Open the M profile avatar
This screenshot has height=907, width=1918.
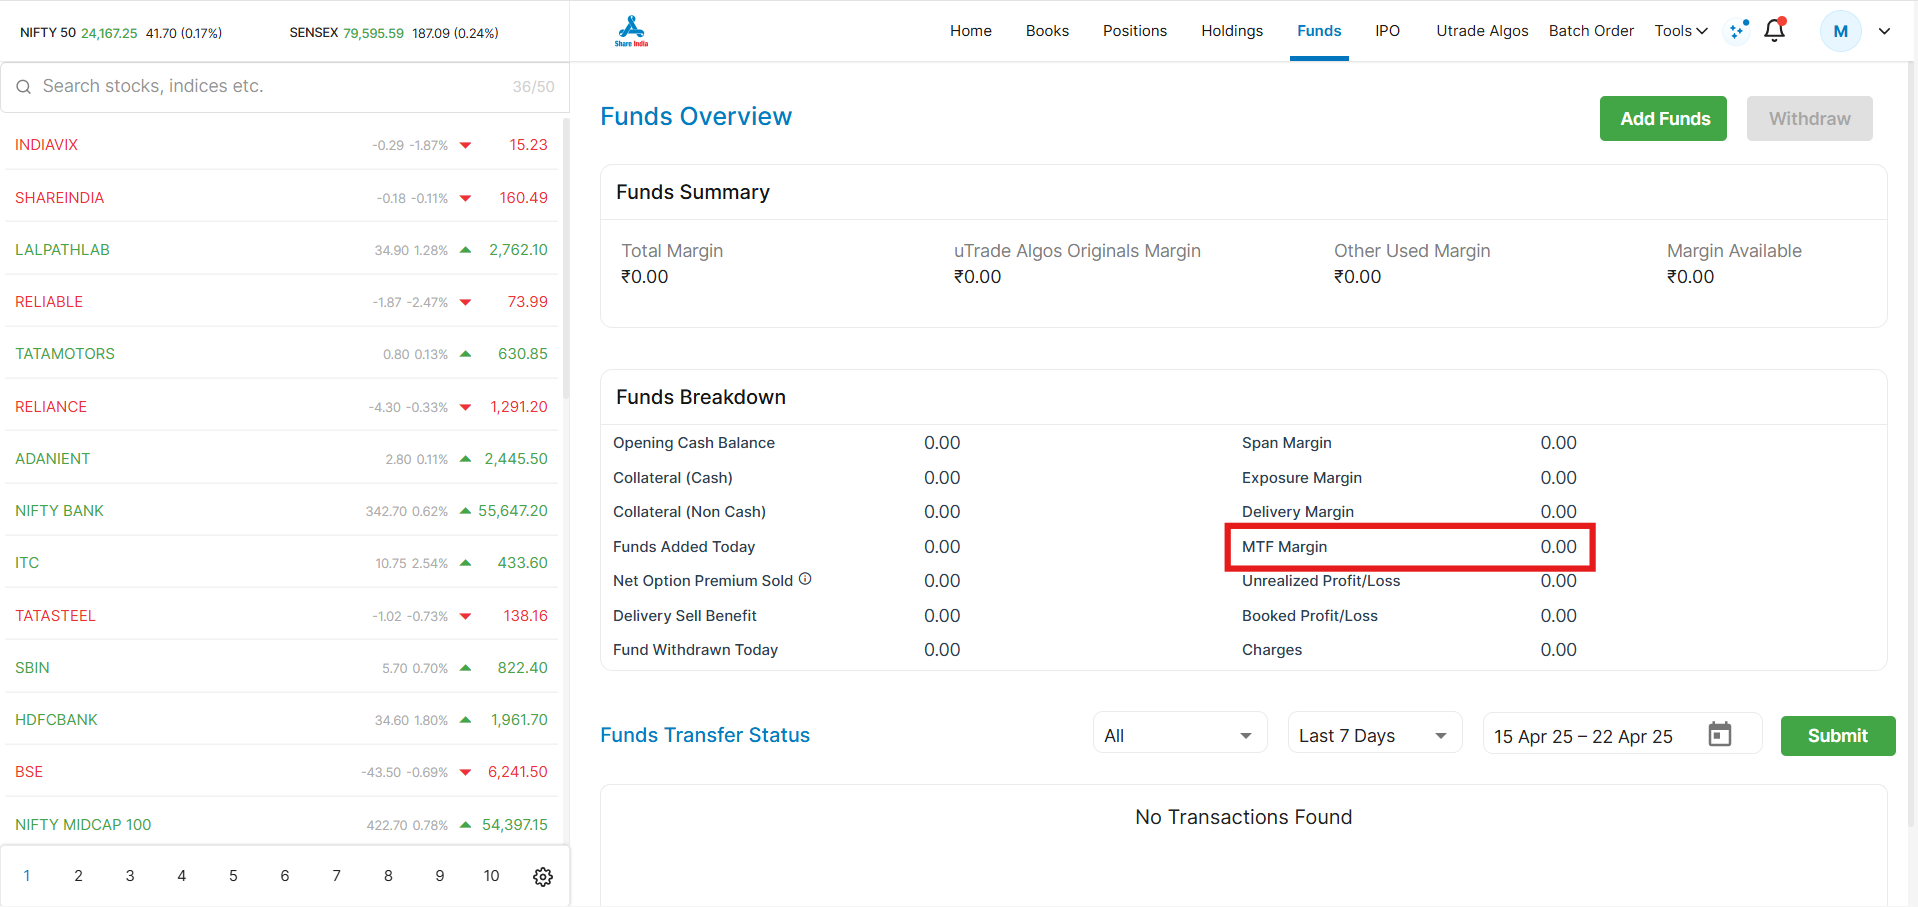point(1840,31)
